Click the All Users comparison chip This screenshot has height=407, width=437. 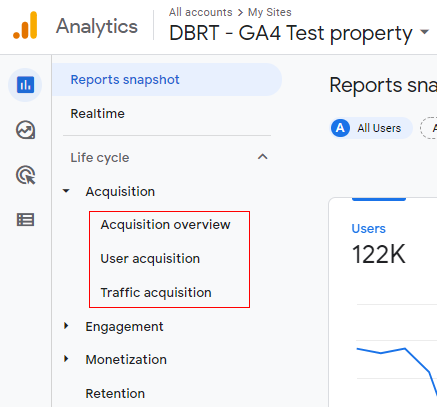click(371, 128)
